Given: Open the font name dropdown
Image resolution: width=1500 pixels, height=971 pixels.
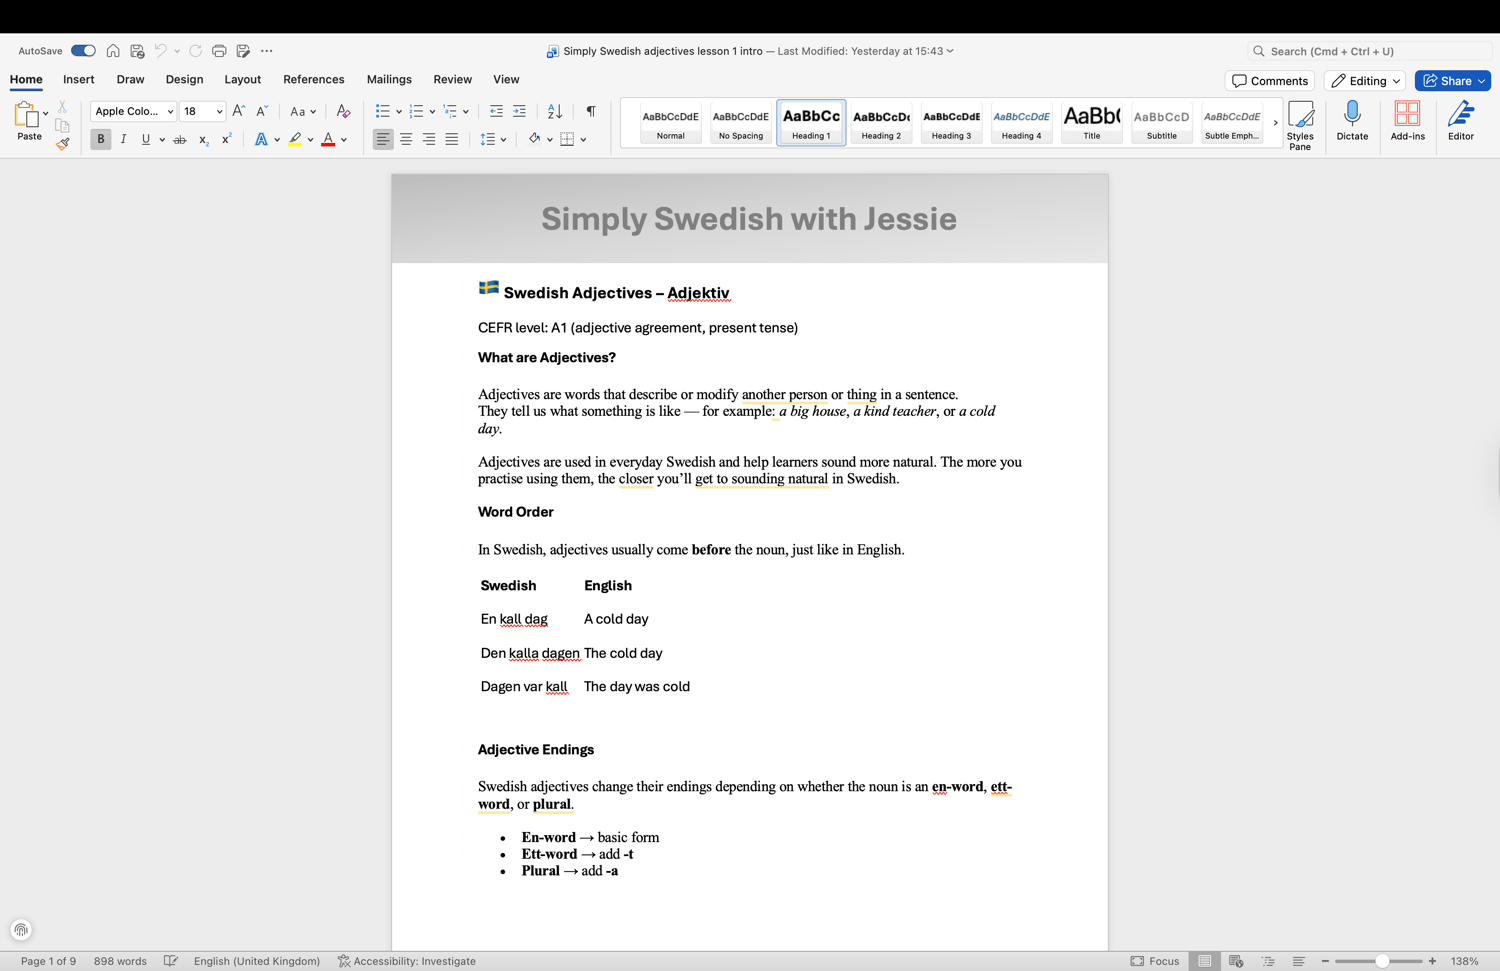Looking at the screenshot, I should pos(170,112).
